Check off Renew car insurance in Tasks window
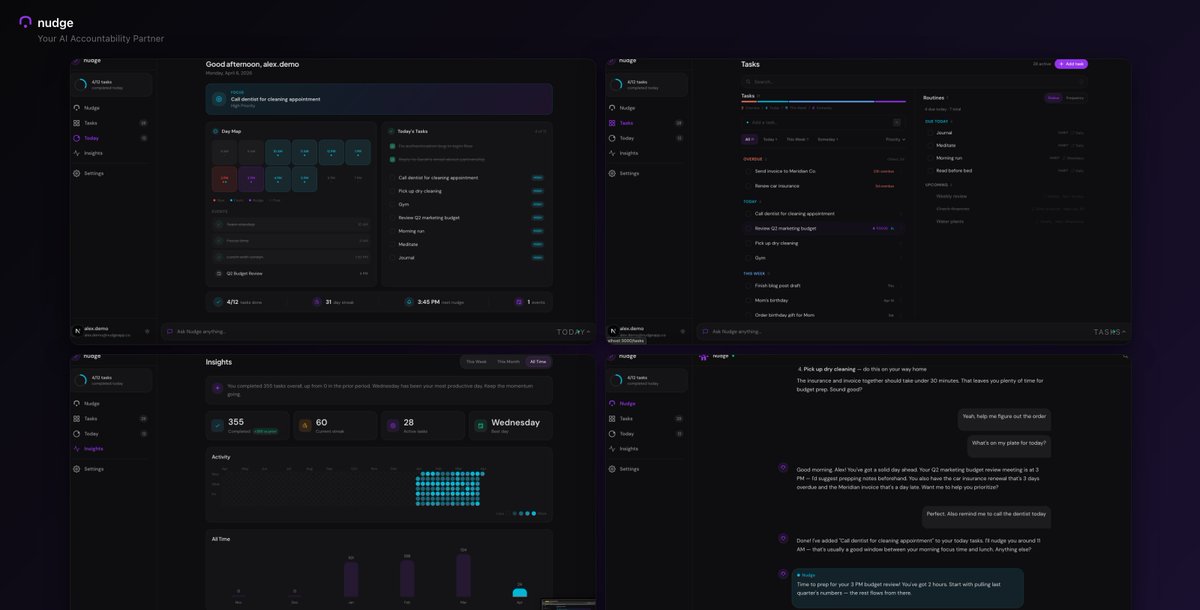The width and height of the screenshot is (1200, 610). point(749,186)
